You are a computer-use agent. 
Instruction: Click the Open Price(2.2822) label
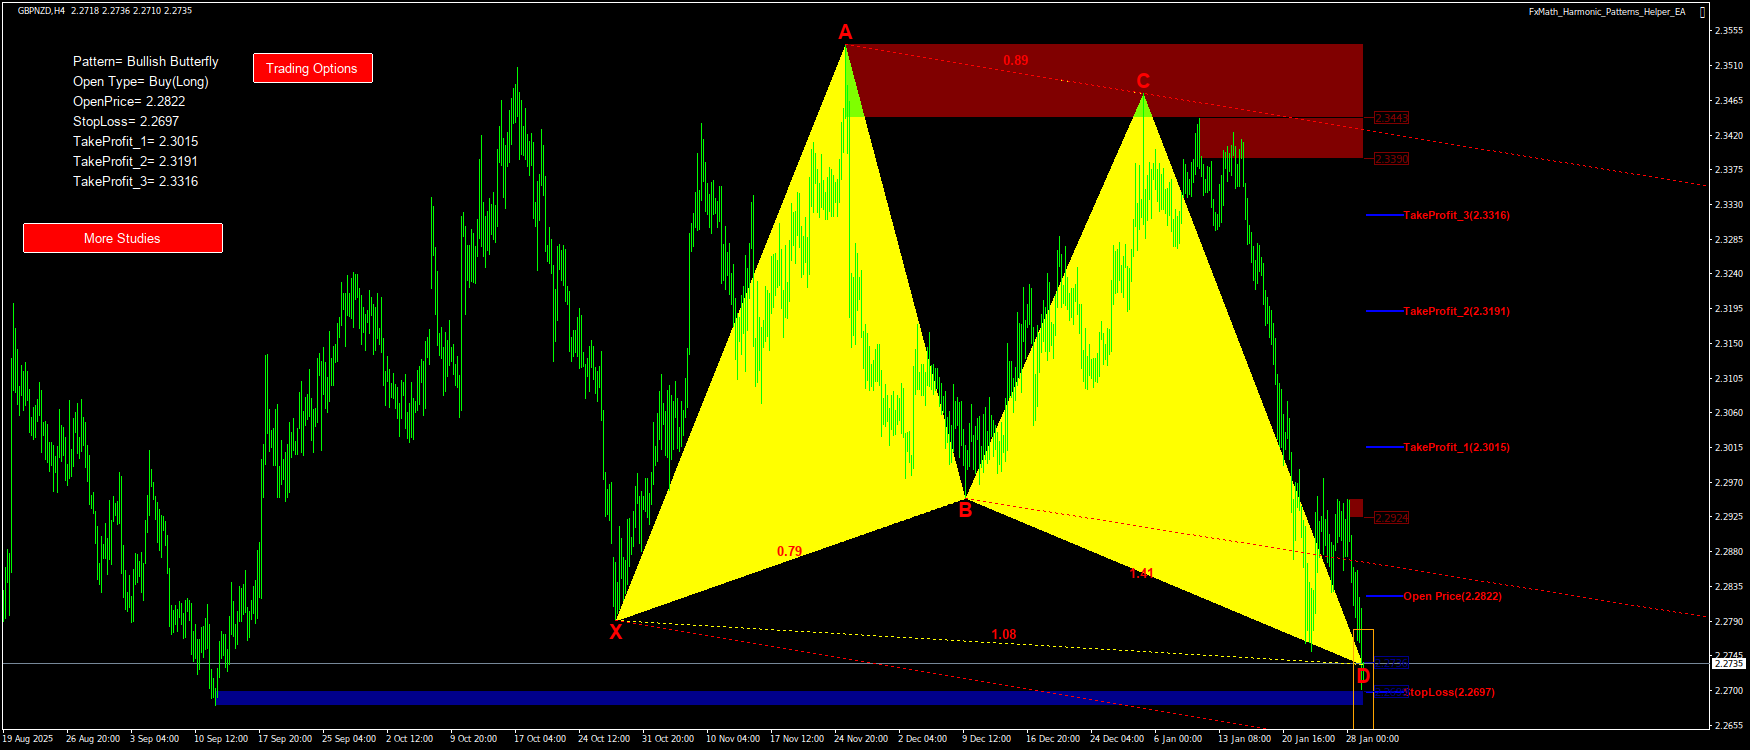tap(1452, 596)
